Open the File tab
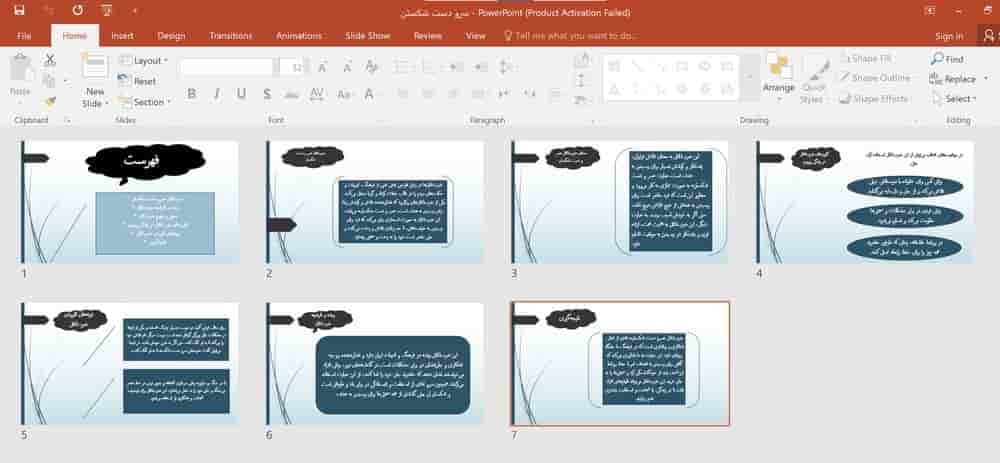 coord(24,36)
